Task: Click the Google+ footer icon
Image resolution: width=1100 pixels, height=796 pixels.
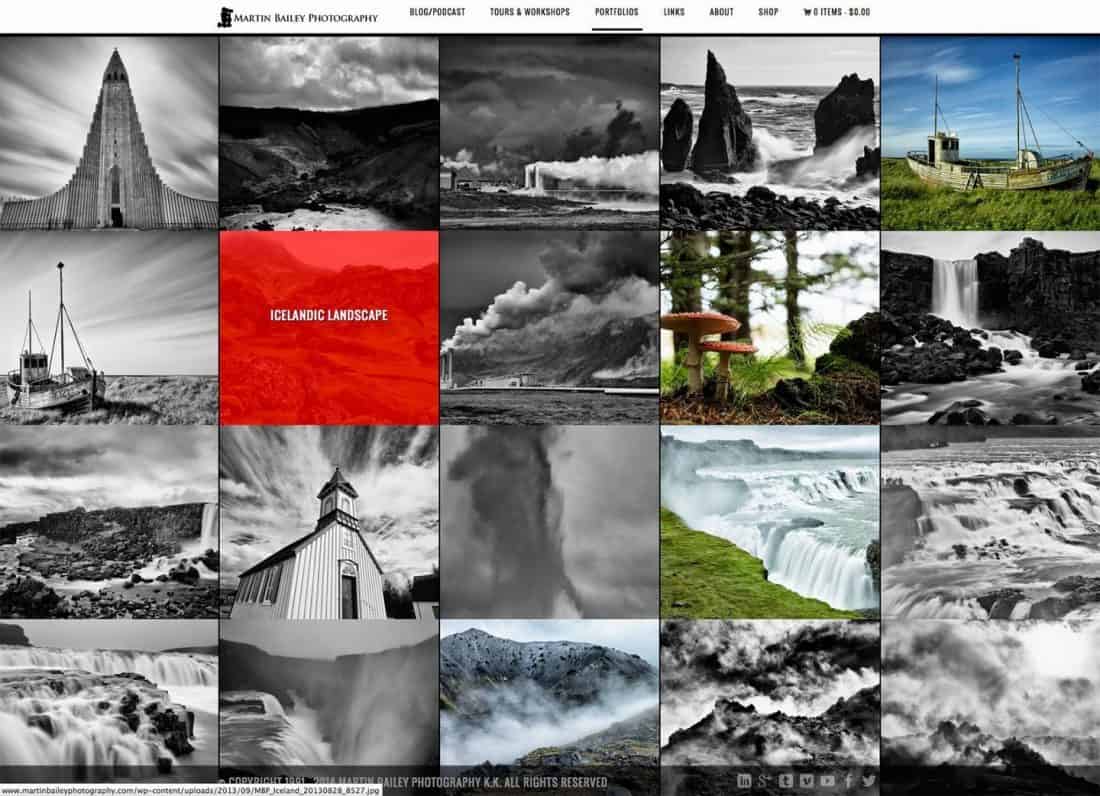Action: [x=765, y=781]
